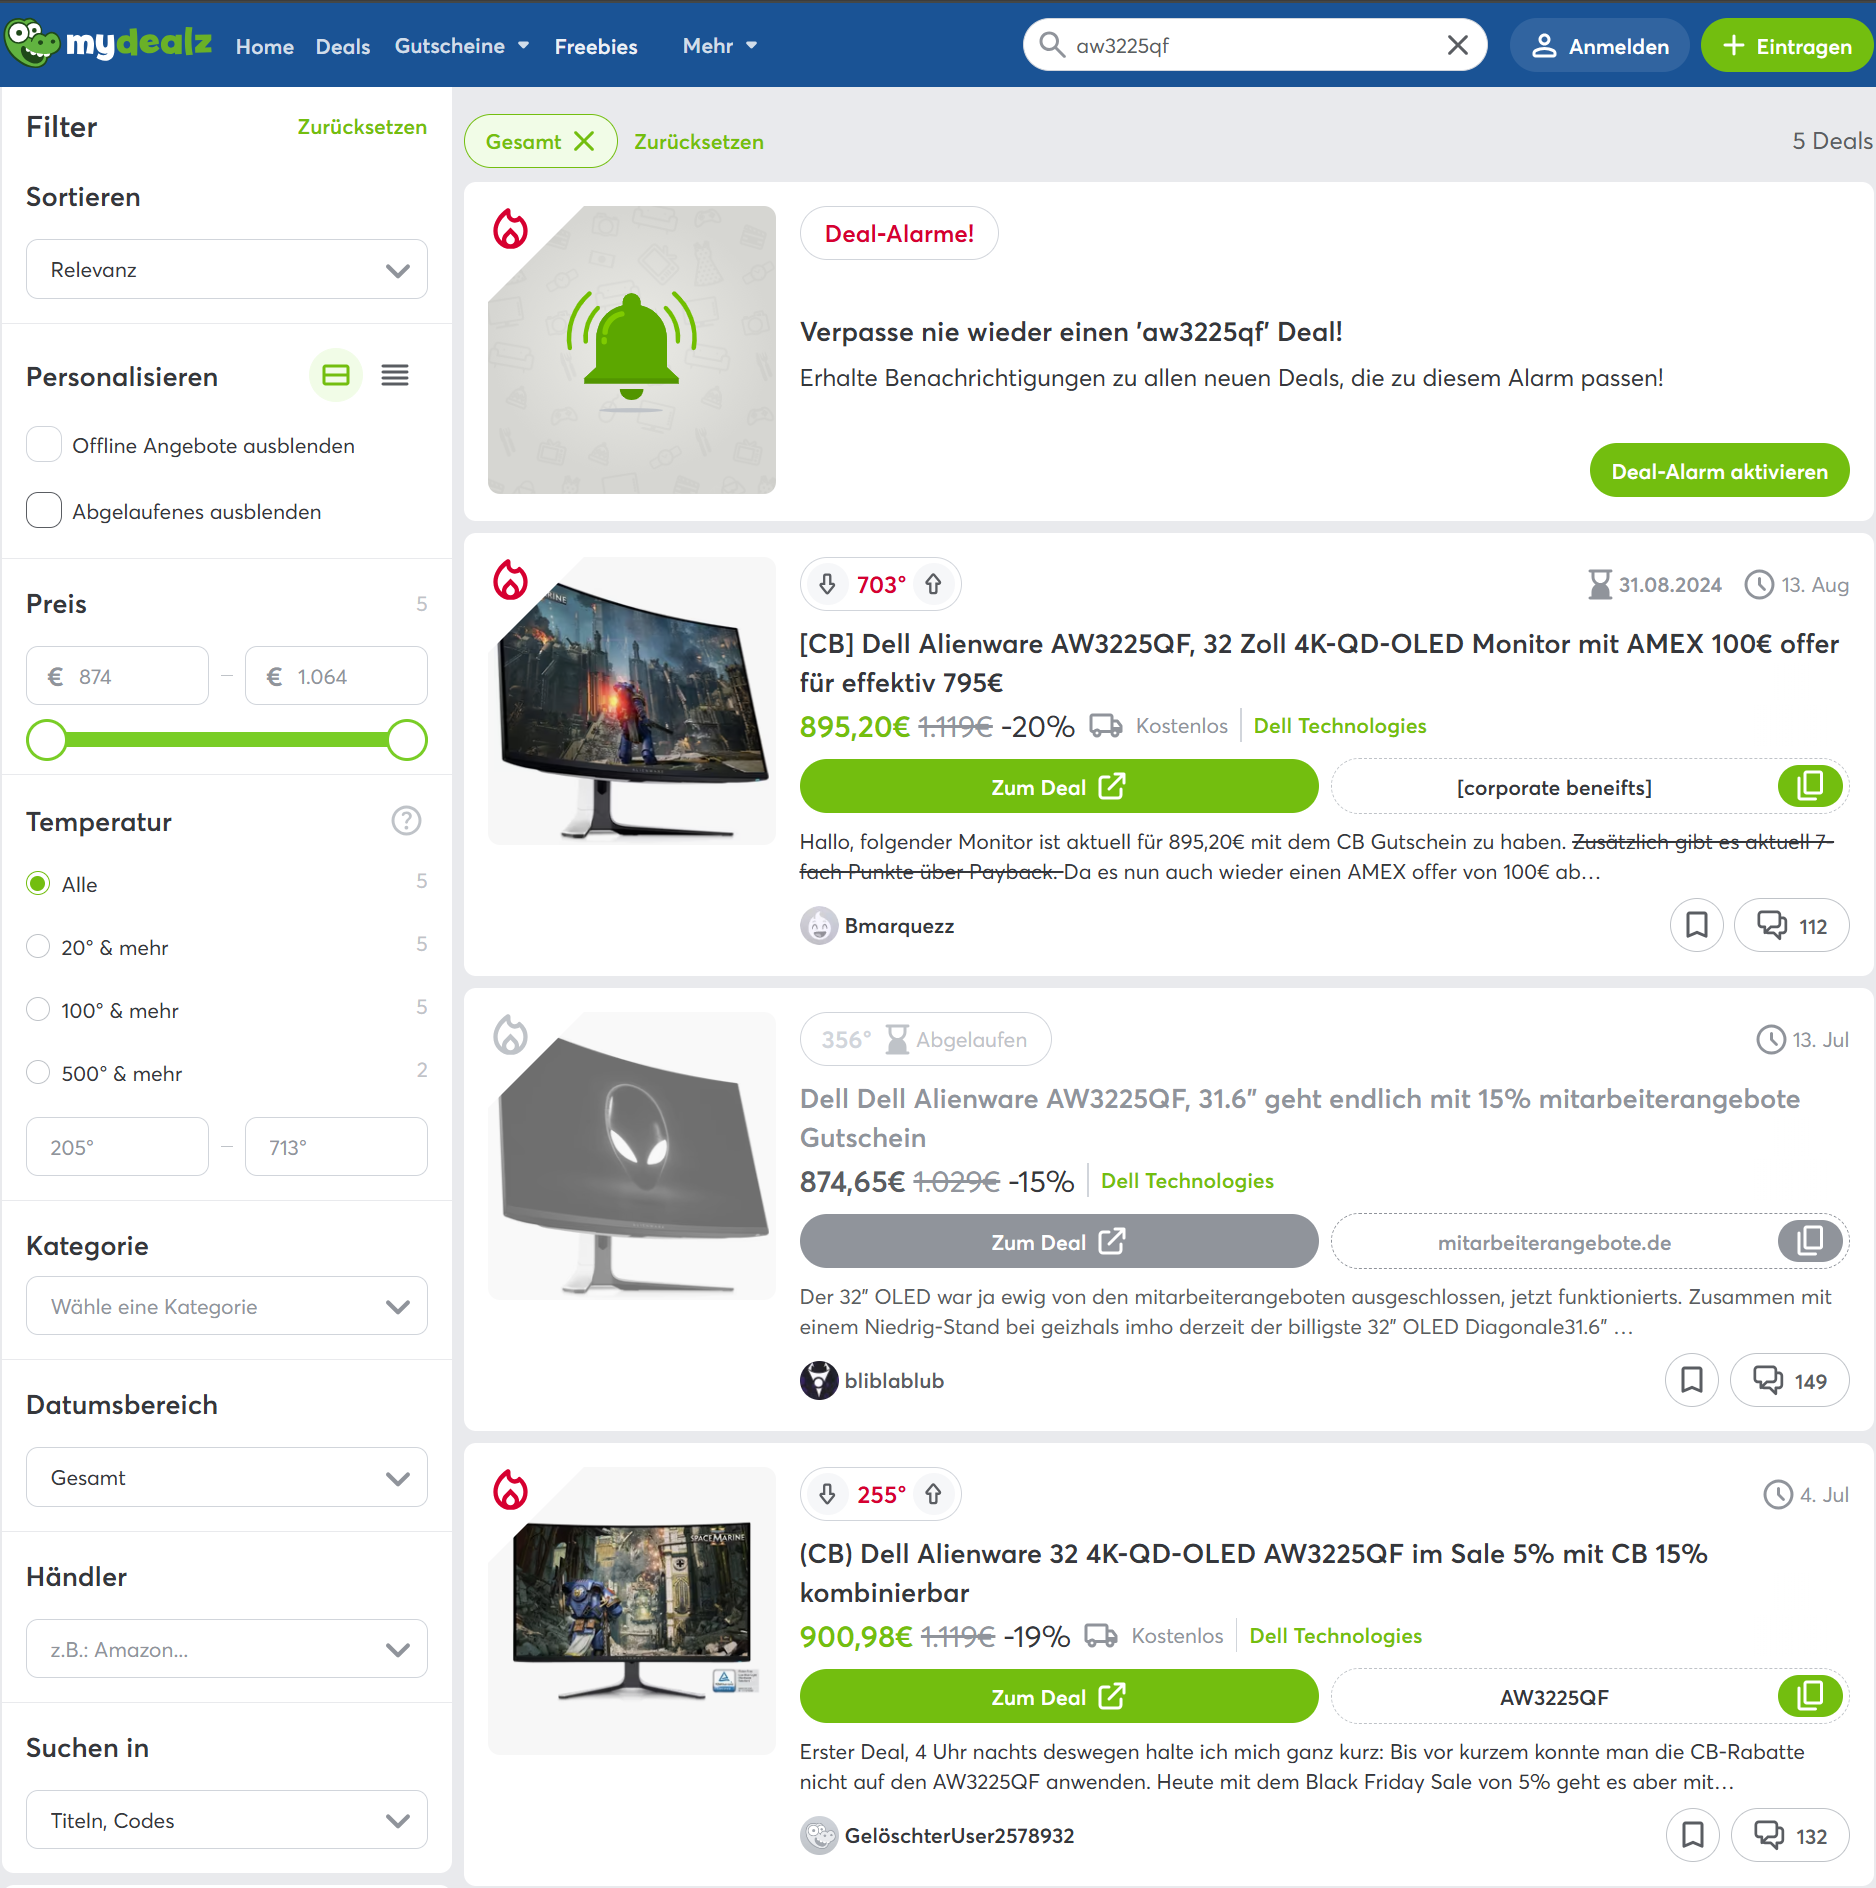Vote down the 703° deal

coord(827,584)
